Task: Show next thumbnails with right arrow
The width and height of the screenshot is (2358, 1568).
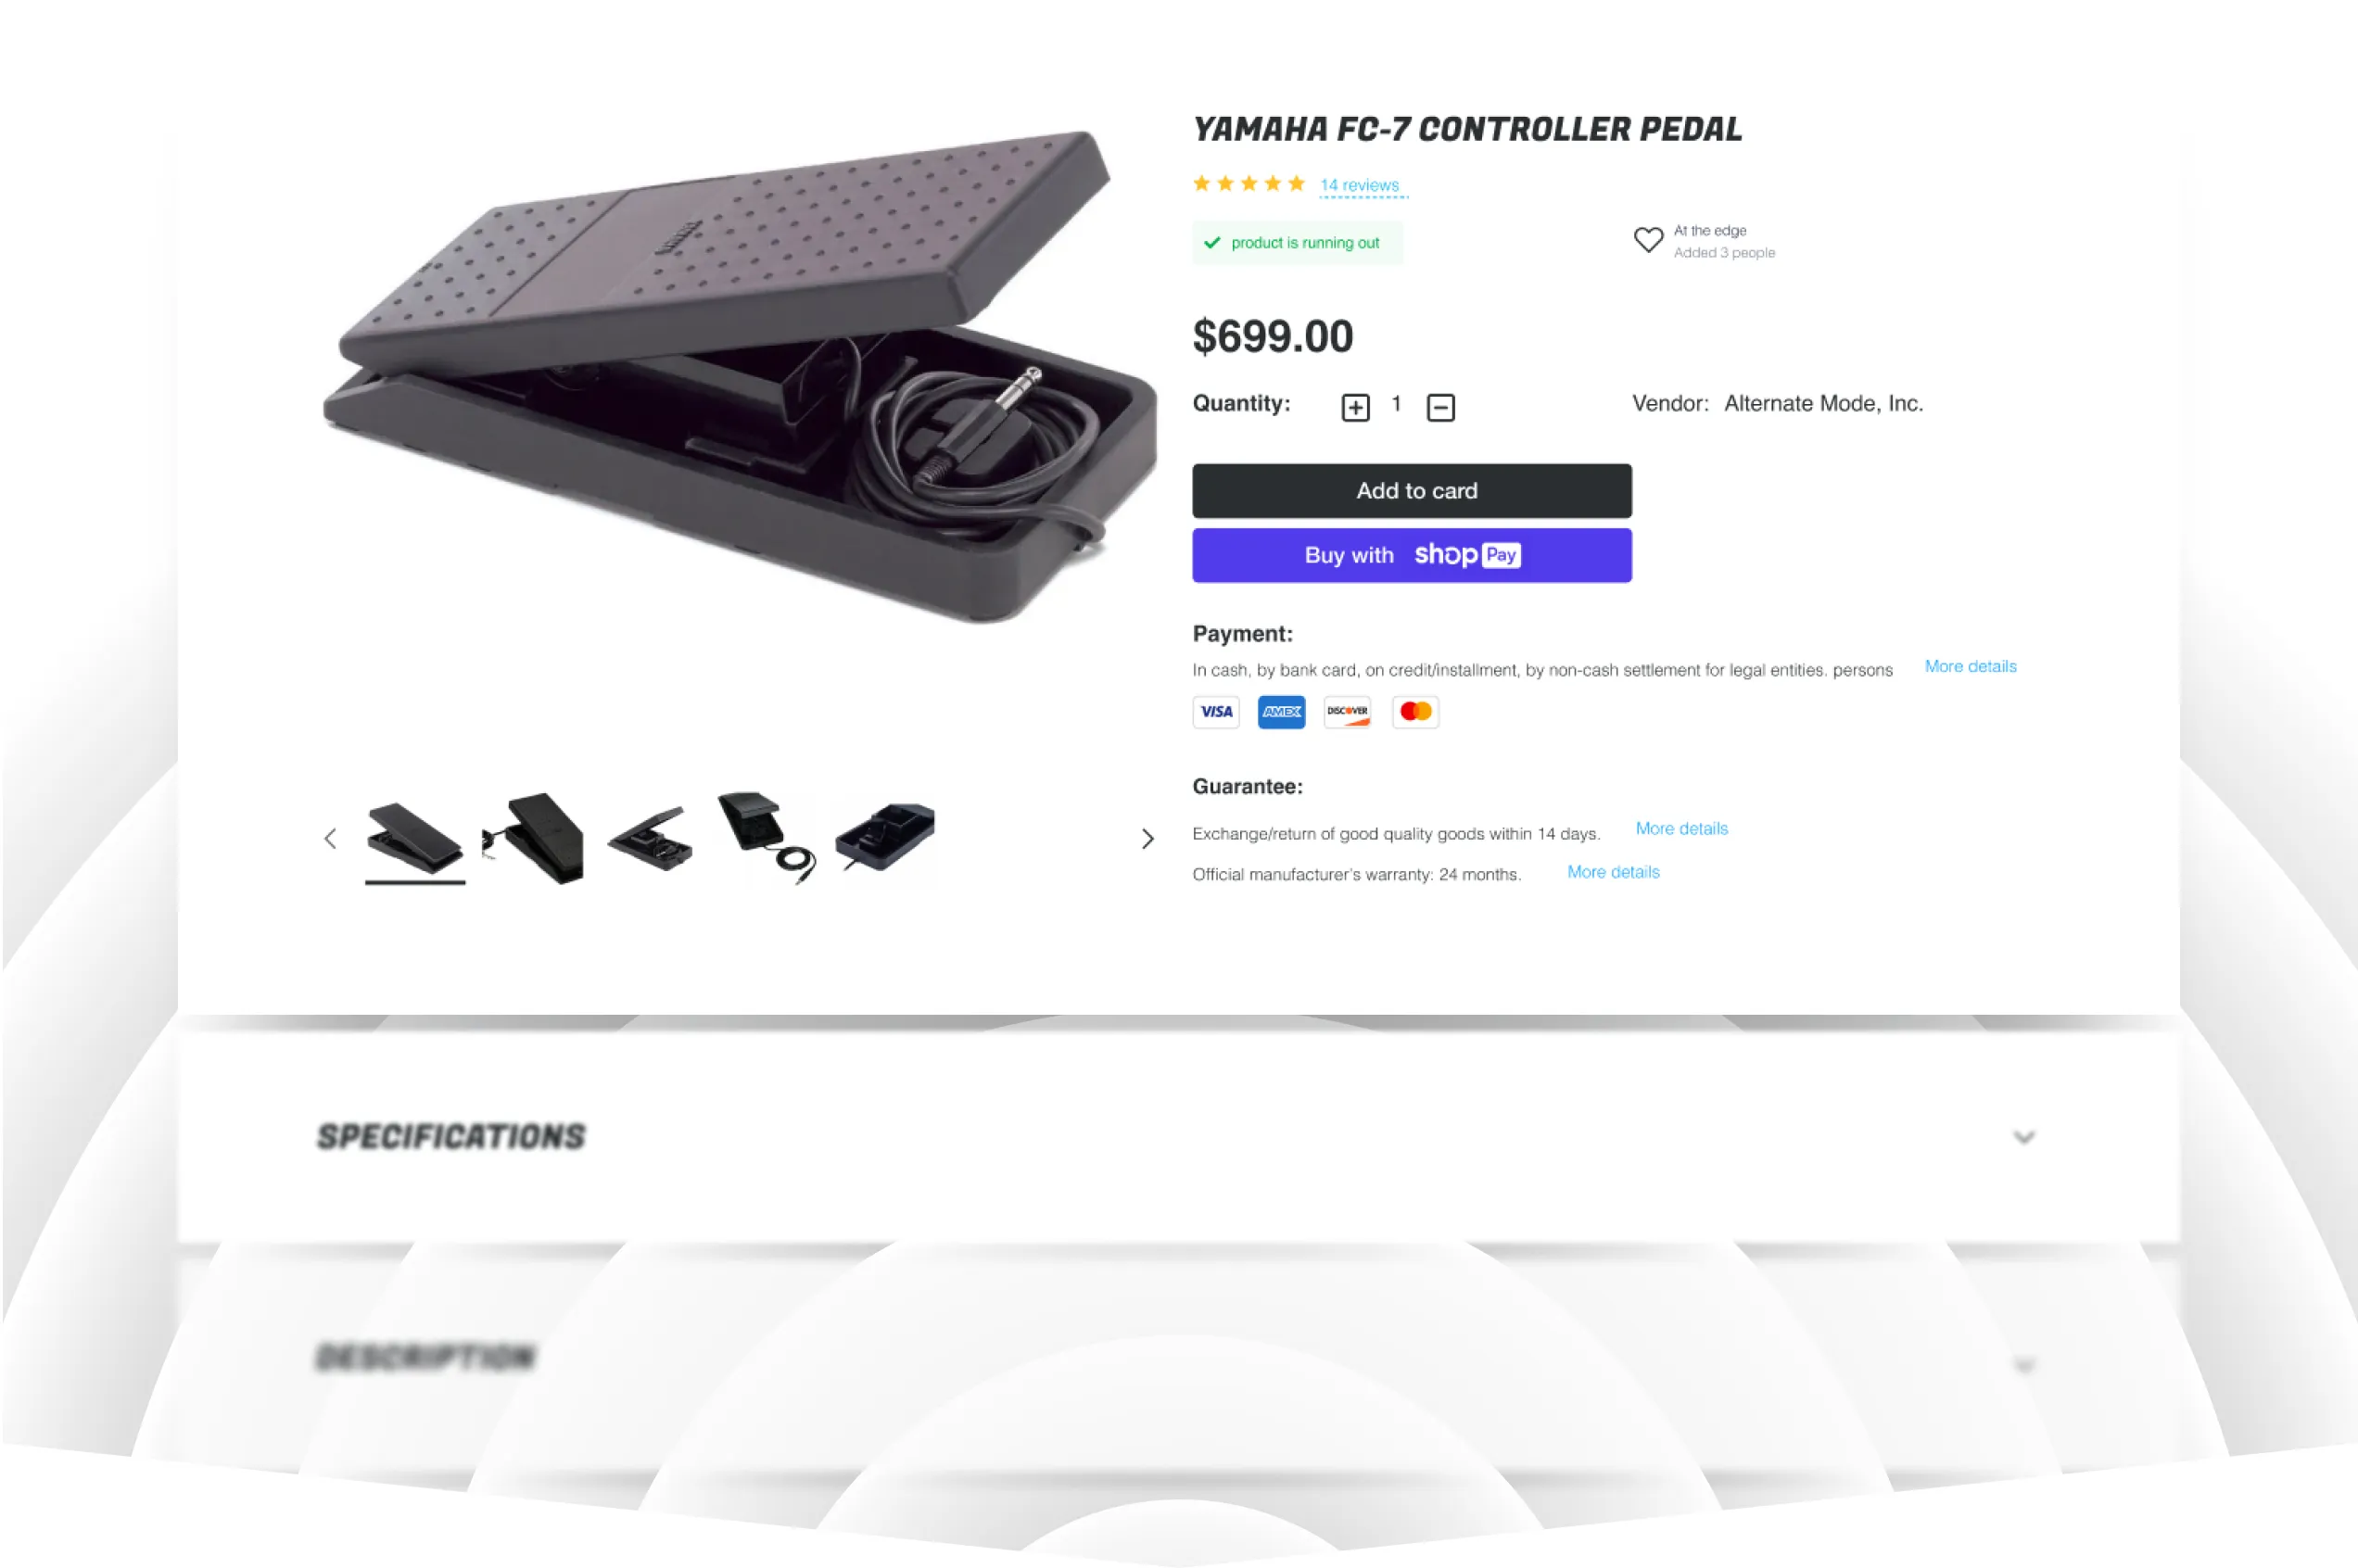Action: 1147,838
